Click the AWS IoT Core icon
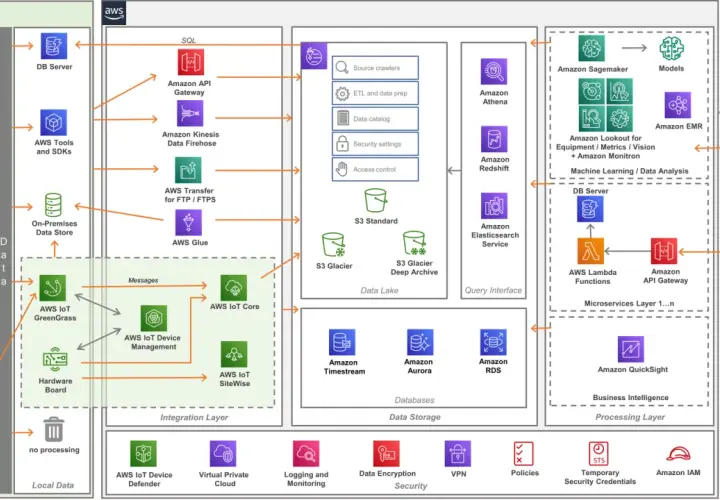The height and width of the screenshot is (500, 720). tap(234, 288)
